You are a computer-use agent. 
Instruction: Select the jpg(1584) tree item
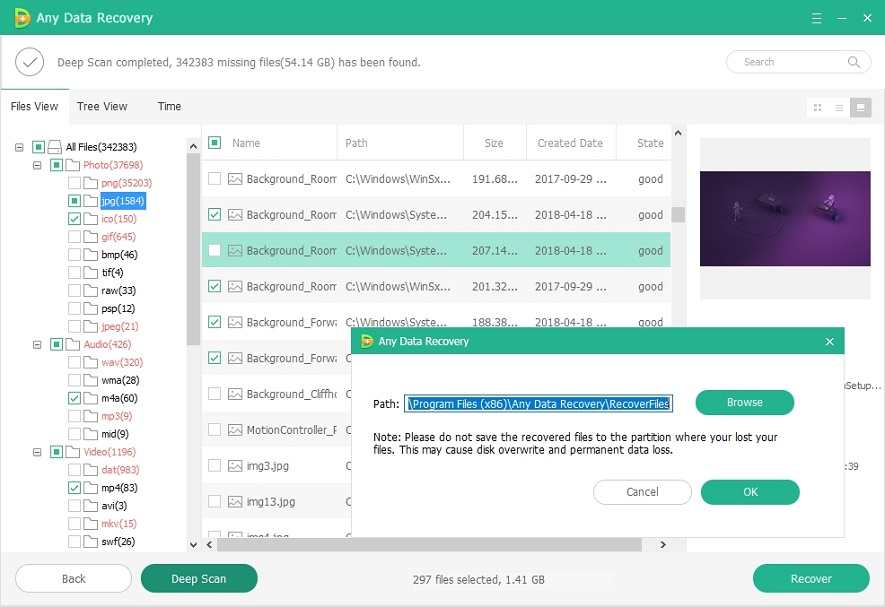pyautogui.click(x=123, y=200)
